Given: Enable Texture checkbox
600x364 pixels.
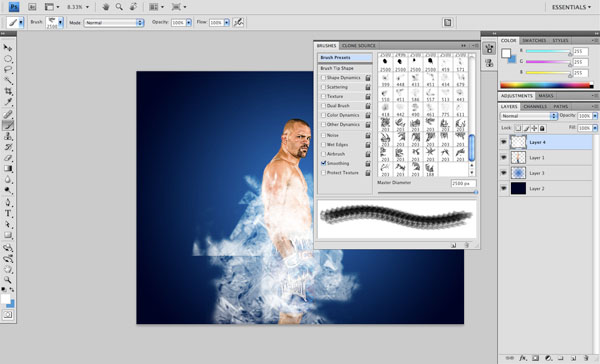Looking at the screenshot, I should click(323, 96).
